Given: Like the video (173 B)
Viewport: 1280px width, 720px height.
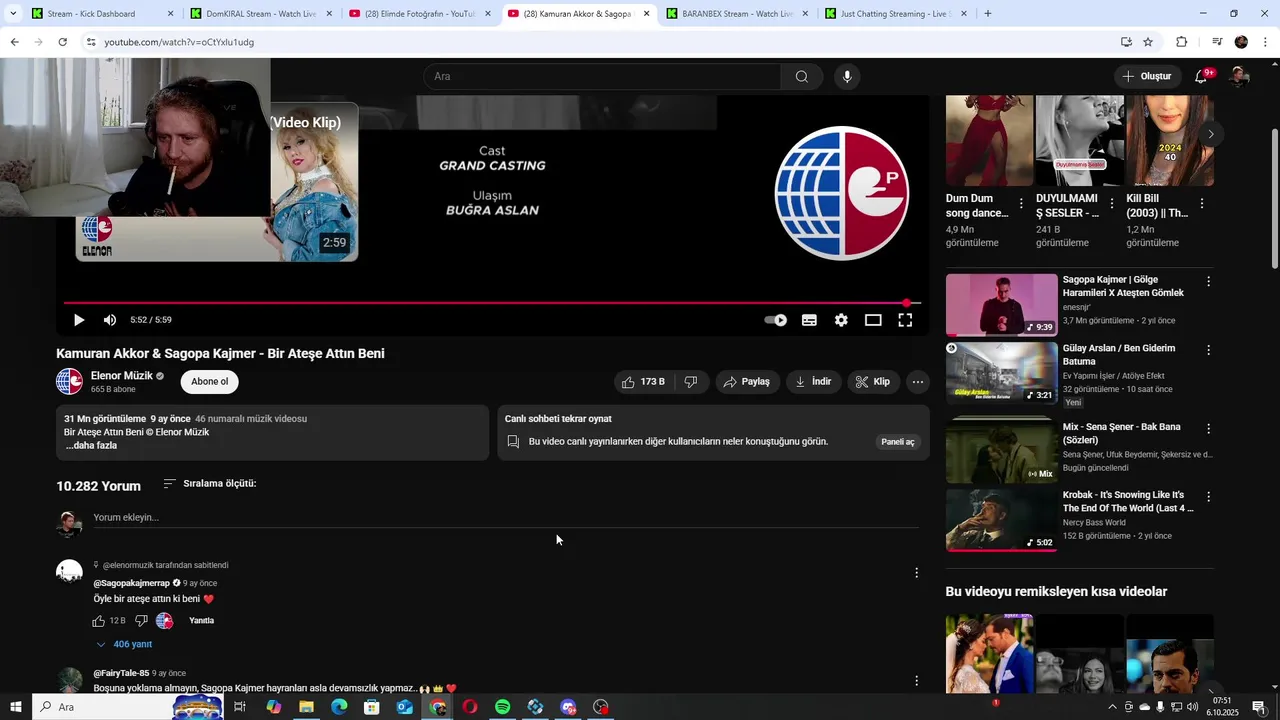Looking at the screenshot, I should pos(642,382).
